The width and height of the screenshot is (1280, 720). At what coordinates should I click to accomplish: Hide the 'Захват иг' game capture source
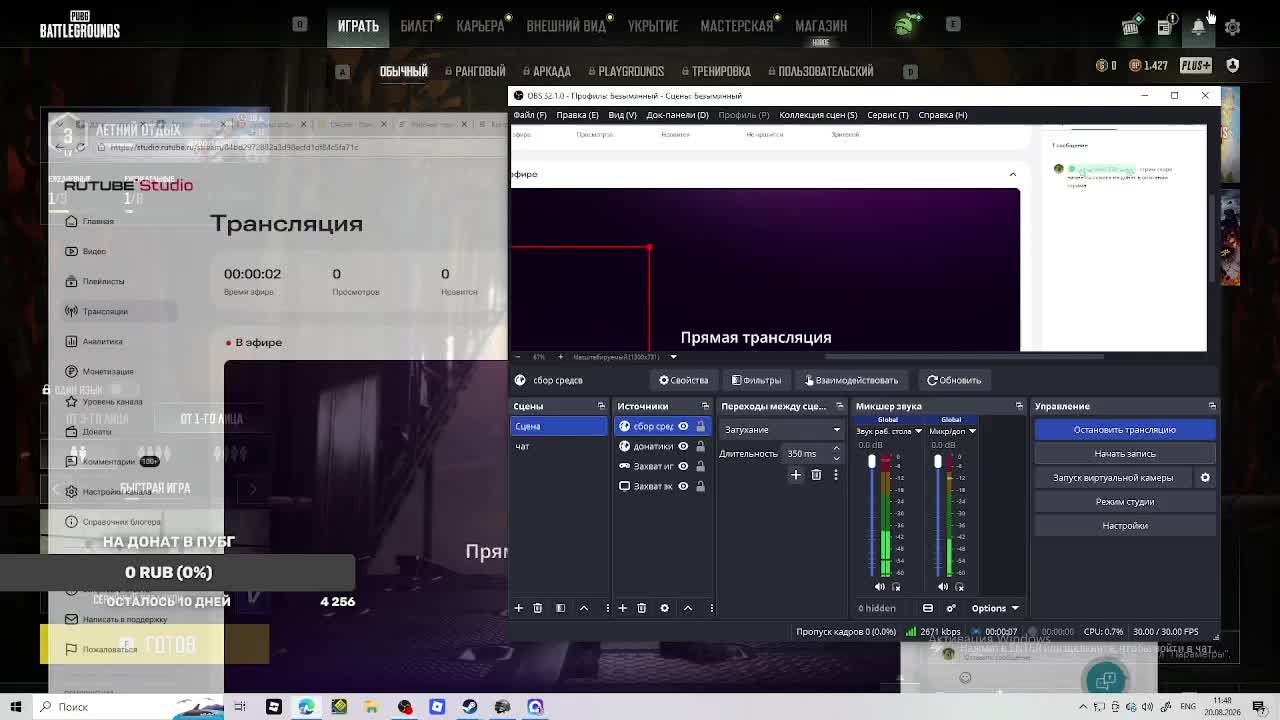[683, 466]
